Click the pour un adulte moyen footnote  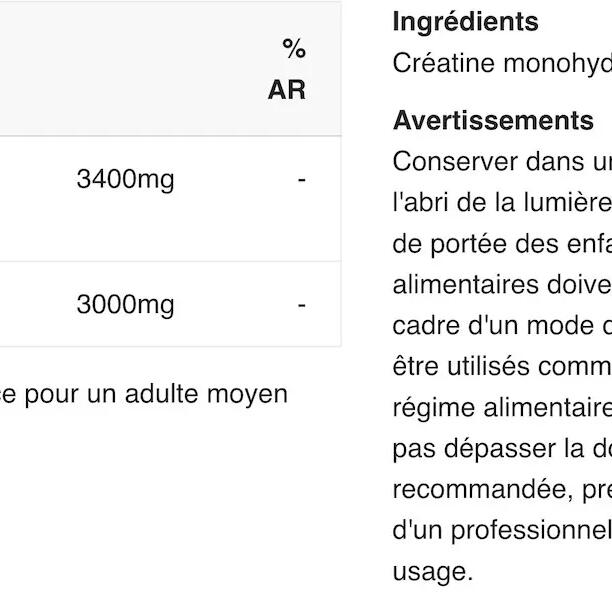pyautogui.click(x=150, y=393)
